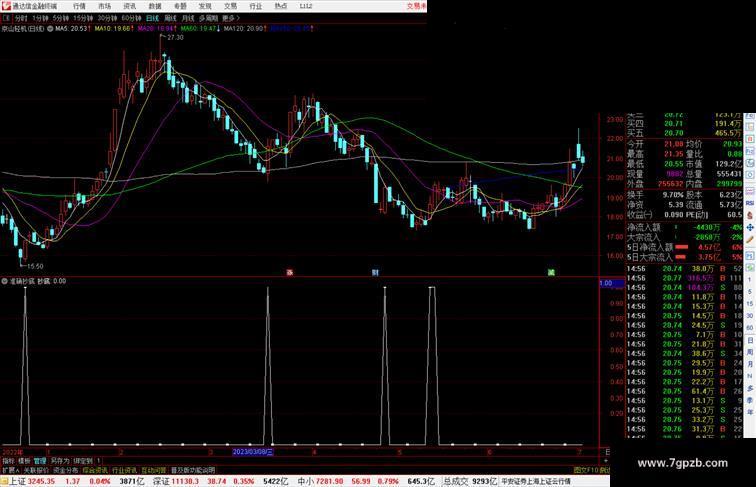
Task: Open the 行情 menu
Action: pyautogui.click(x=79, y=6)
